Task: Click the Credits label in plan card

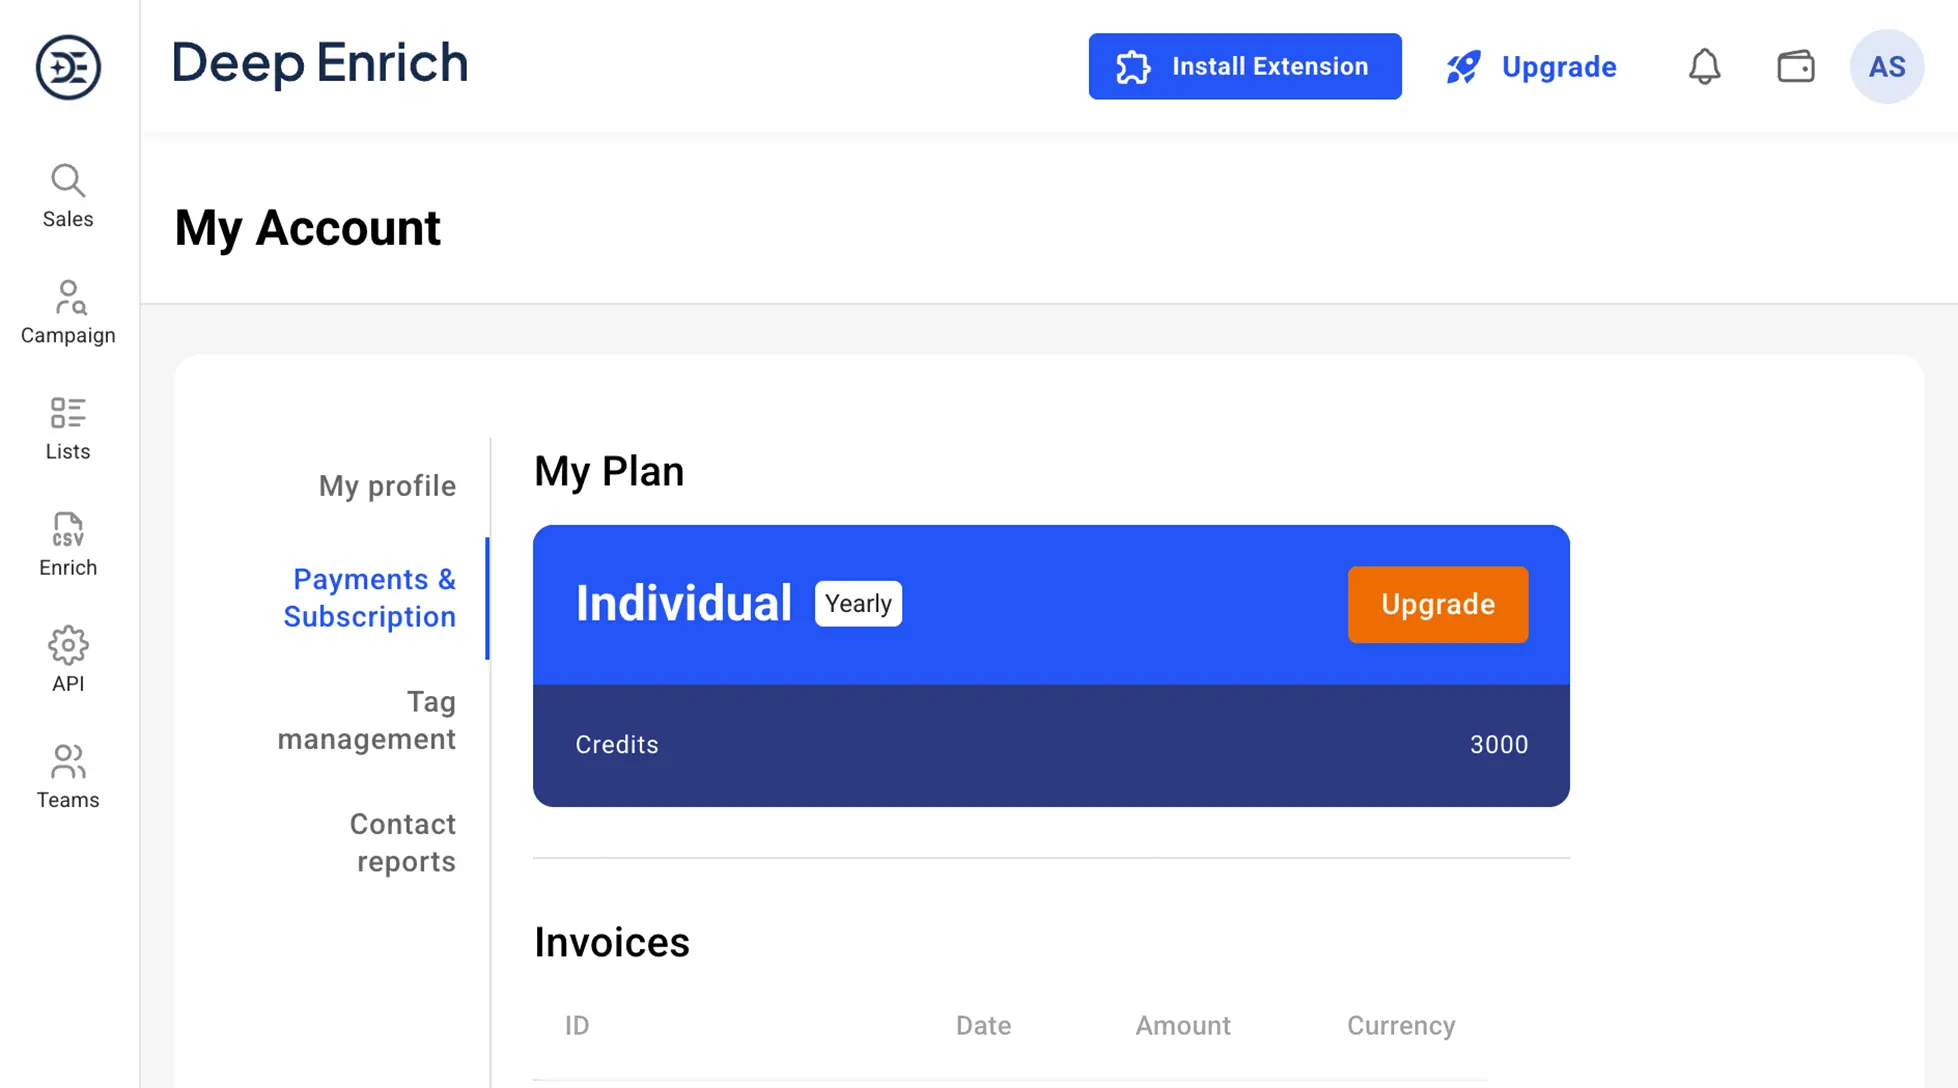Action: click(x=617, y=745)
